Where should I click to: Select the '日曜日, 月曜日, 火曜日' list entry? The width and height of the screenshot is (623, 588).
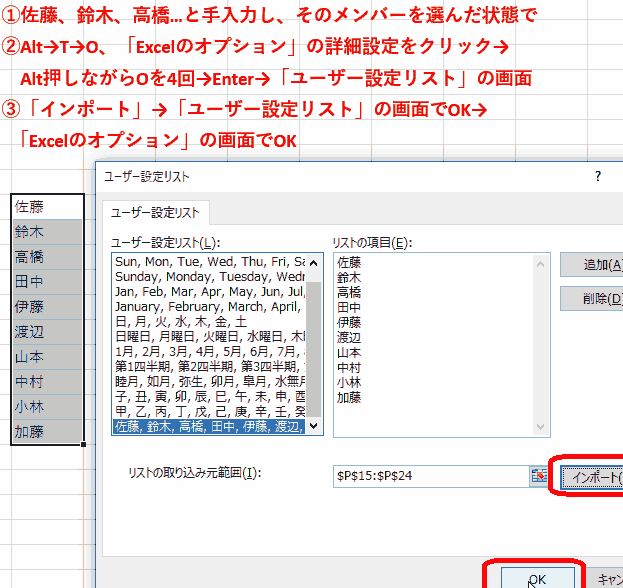pyautogui.click(x=209, y=337)
